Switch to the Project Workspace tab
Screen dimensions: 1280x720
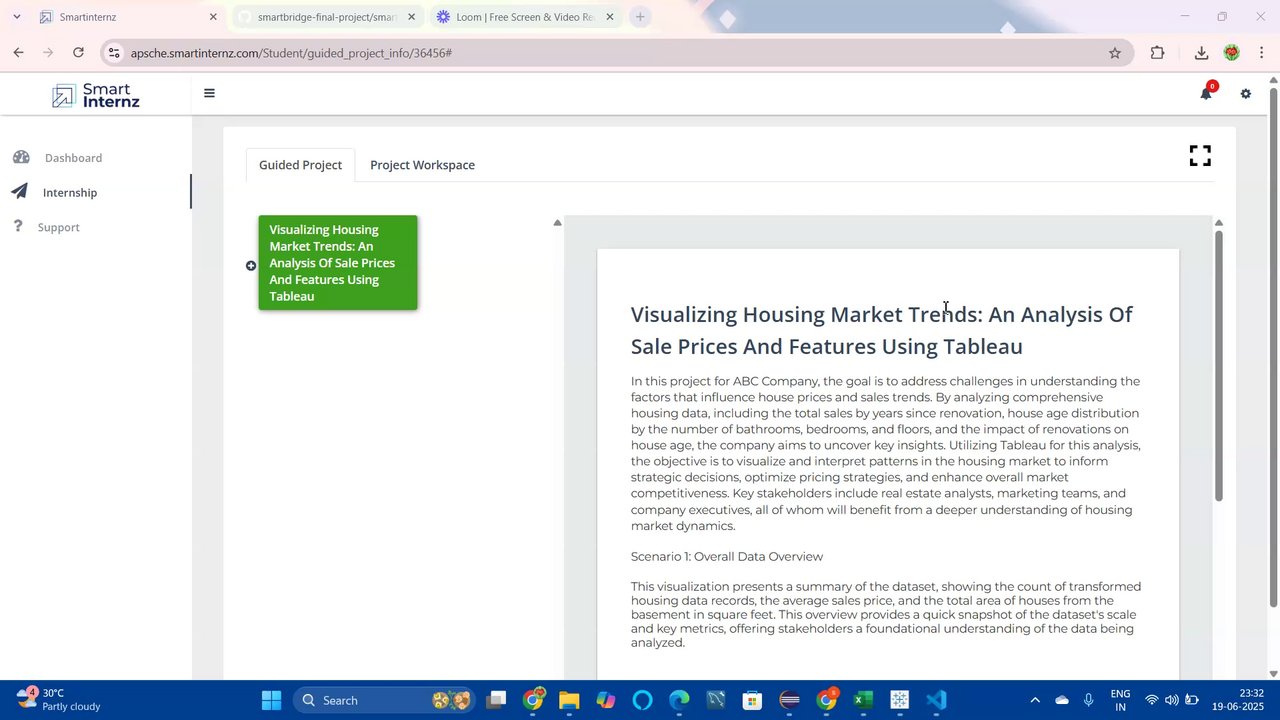pos(422,165)
